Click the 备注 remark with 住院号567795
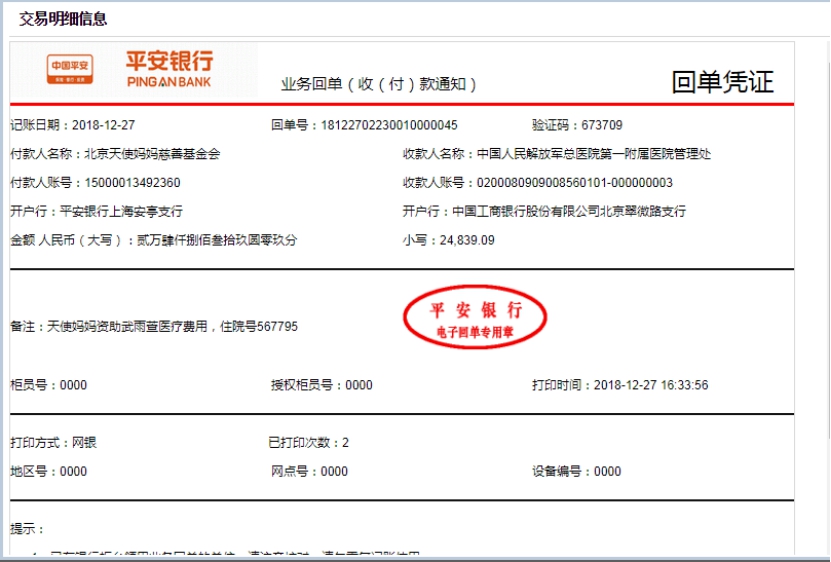 pos(154,327)
